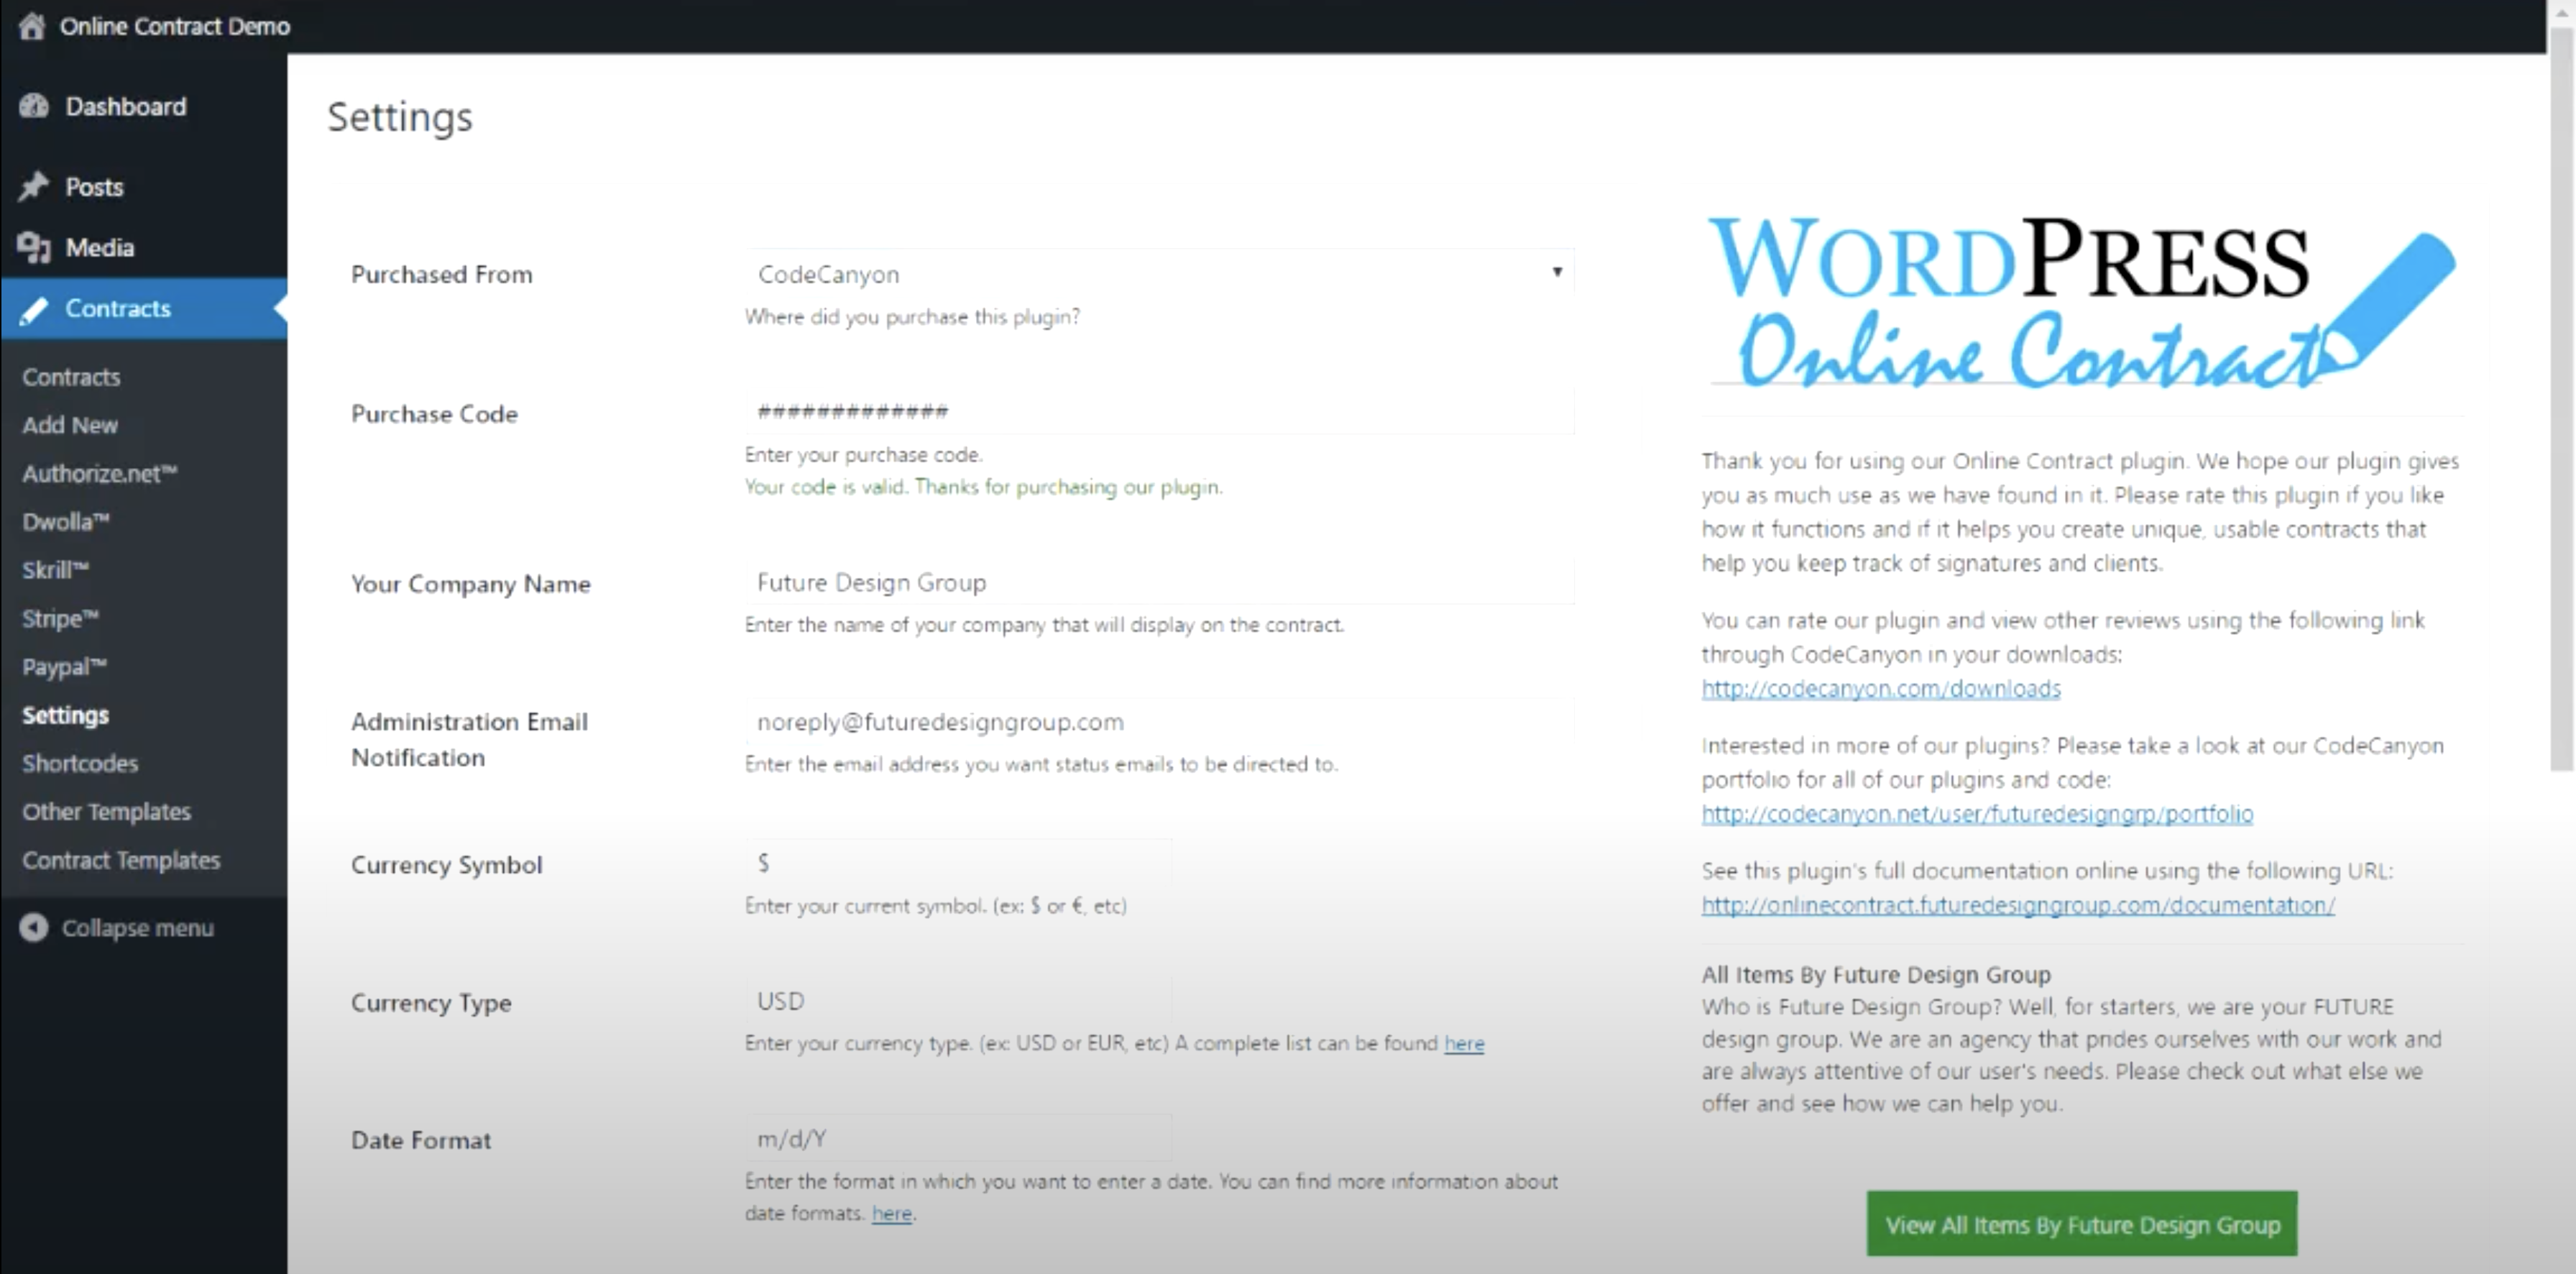Click the Posts pushpin icon
The height and width of the screenshot is (1274, 2576).
click(x=34, y=187)
